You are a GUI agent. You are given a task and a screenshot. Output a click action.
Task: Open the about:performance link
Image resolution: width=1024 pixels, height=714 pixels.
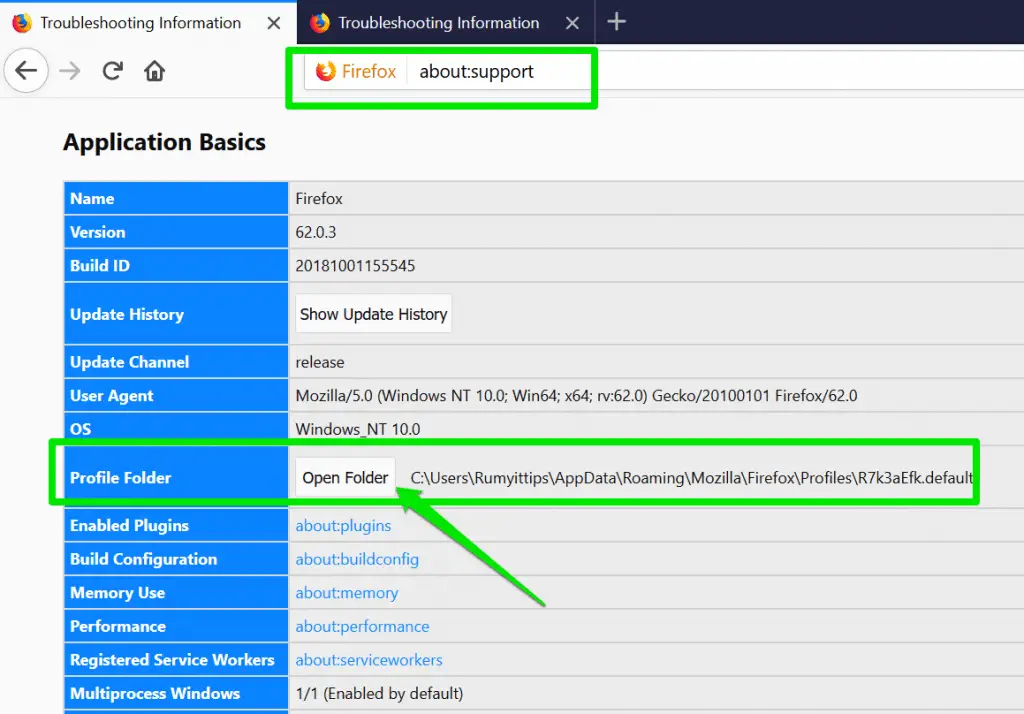[362, 626]
